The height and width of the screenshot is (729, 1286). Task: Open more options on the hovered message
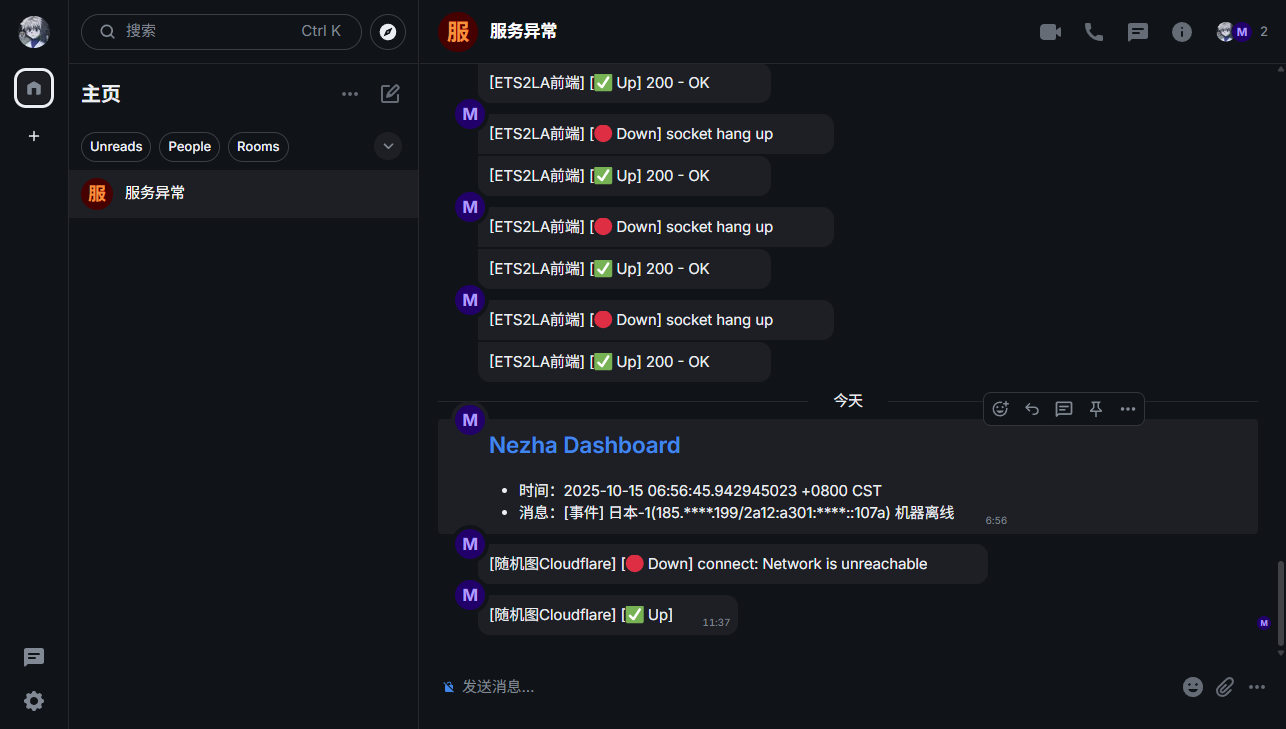(1128, 408)
